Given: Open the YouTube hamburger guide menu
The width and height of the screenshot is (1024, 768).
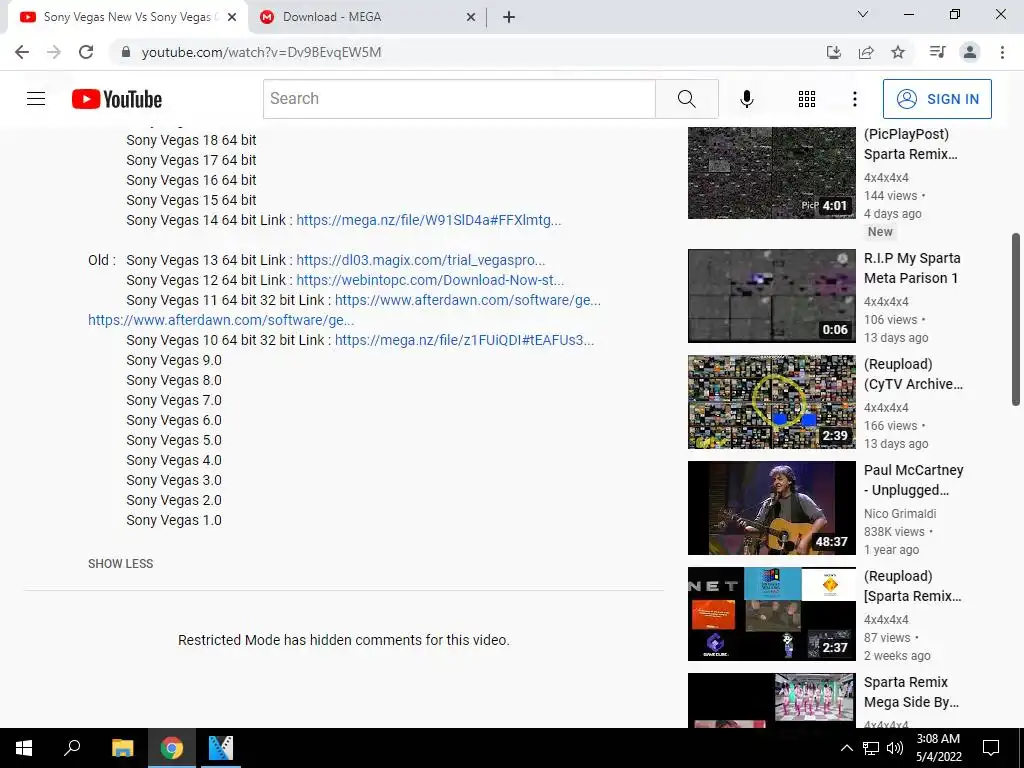Looking at the screenshot, I should [x=36, y=99].
